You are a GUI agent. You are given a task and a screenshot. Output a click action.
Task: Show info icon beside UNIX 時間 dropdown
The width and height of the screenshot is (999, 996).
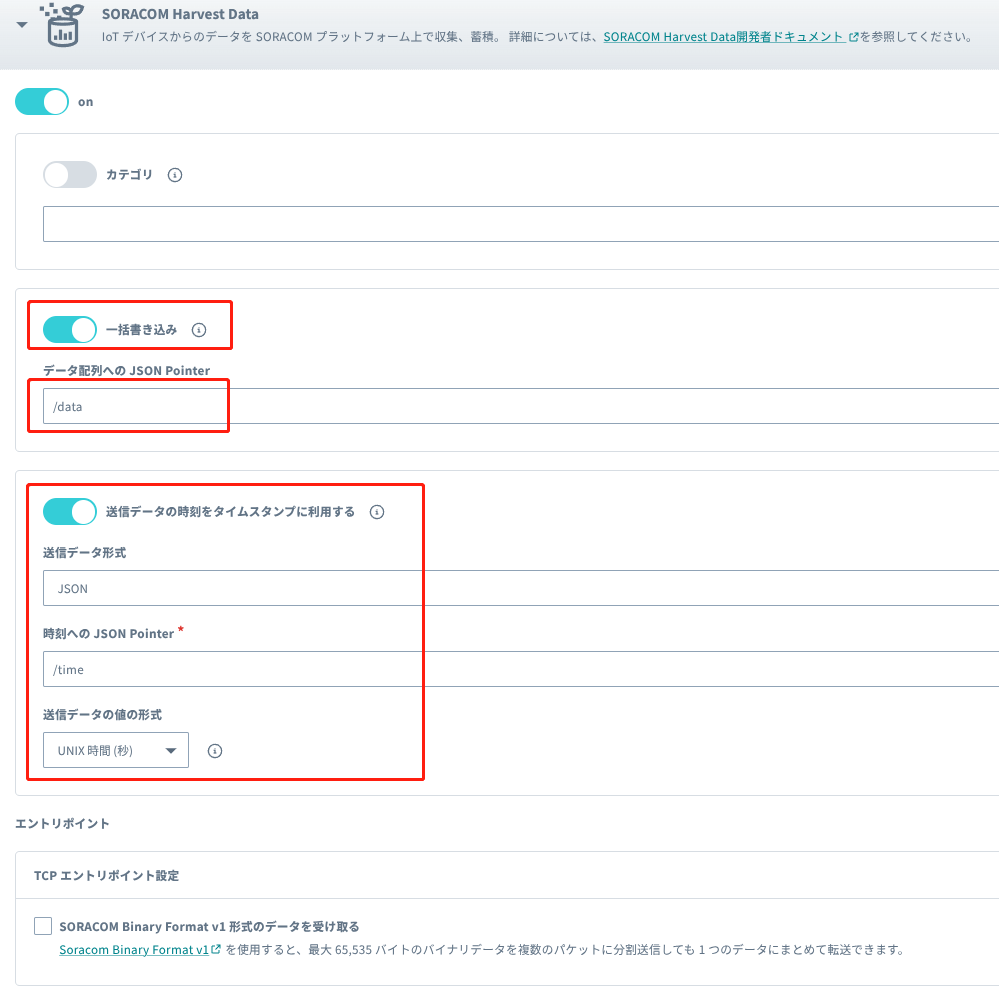(x=215, y=751)
